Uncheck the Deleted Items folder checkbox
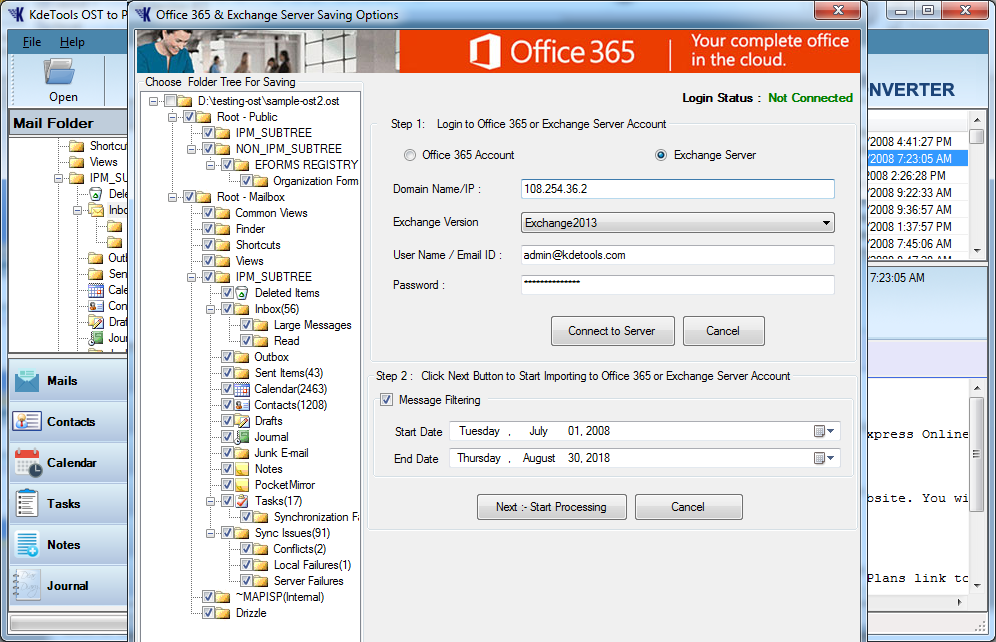This screenshot has height=642, width=996. coord(228,293)
